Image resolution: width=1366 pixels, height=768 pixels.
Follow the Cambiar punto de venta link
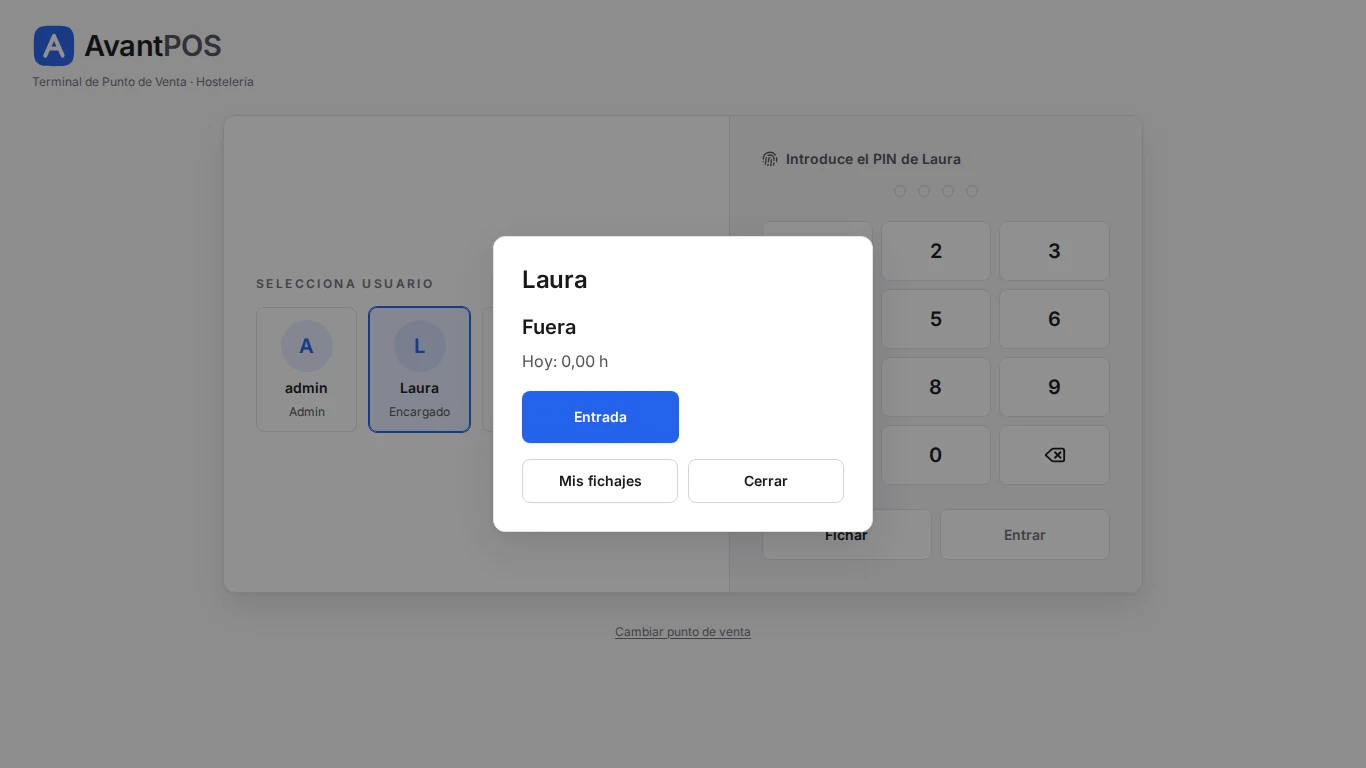tap(683, 632)
